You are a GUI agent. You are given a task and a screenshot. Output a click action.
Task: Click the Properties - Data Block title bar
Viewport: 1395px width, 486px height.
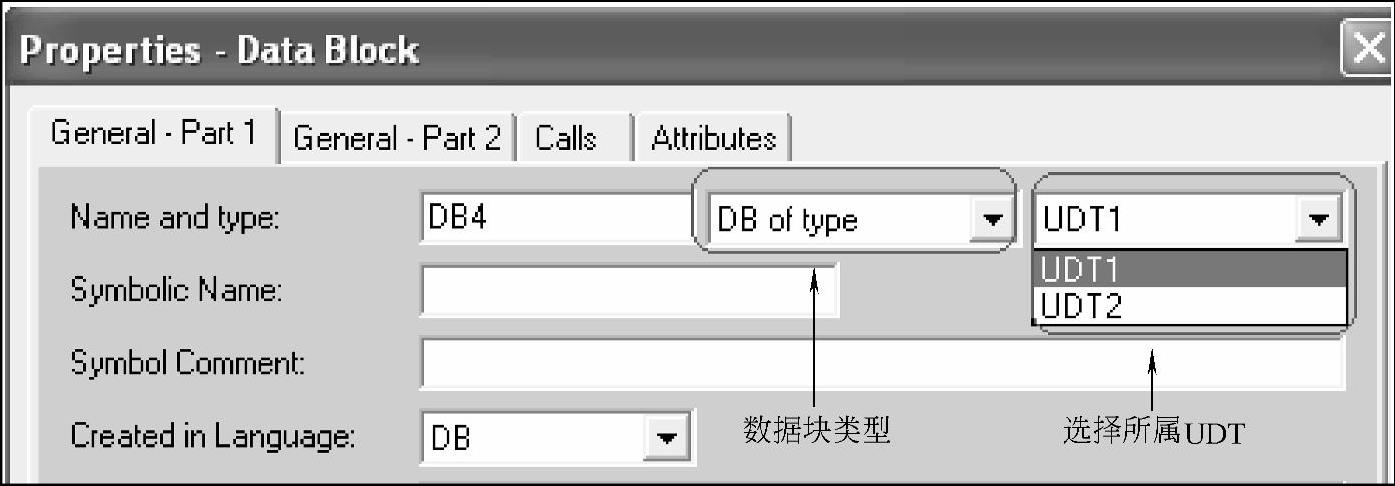(600, 50)
